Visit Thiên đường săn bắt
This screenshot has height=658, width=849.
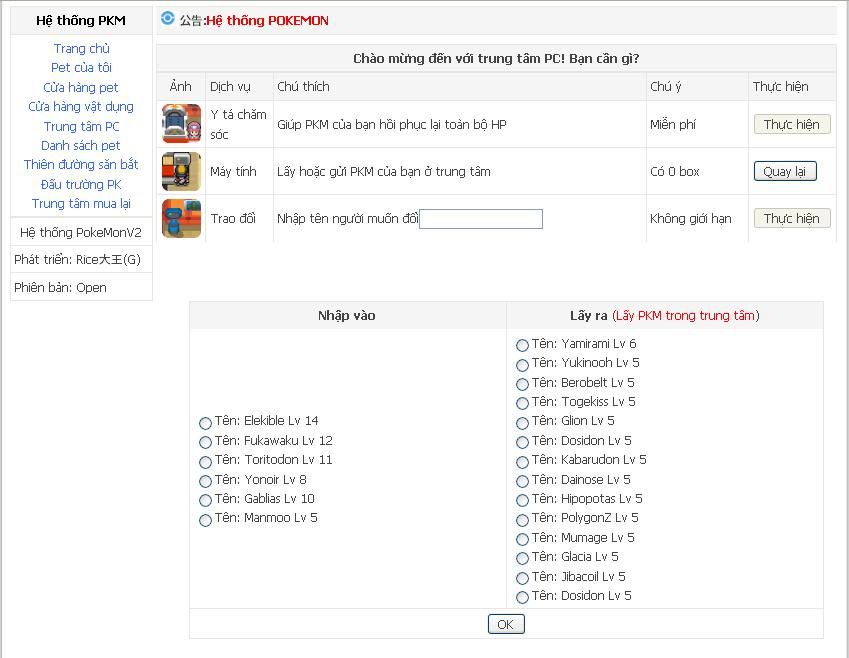(x=81, y=165)
